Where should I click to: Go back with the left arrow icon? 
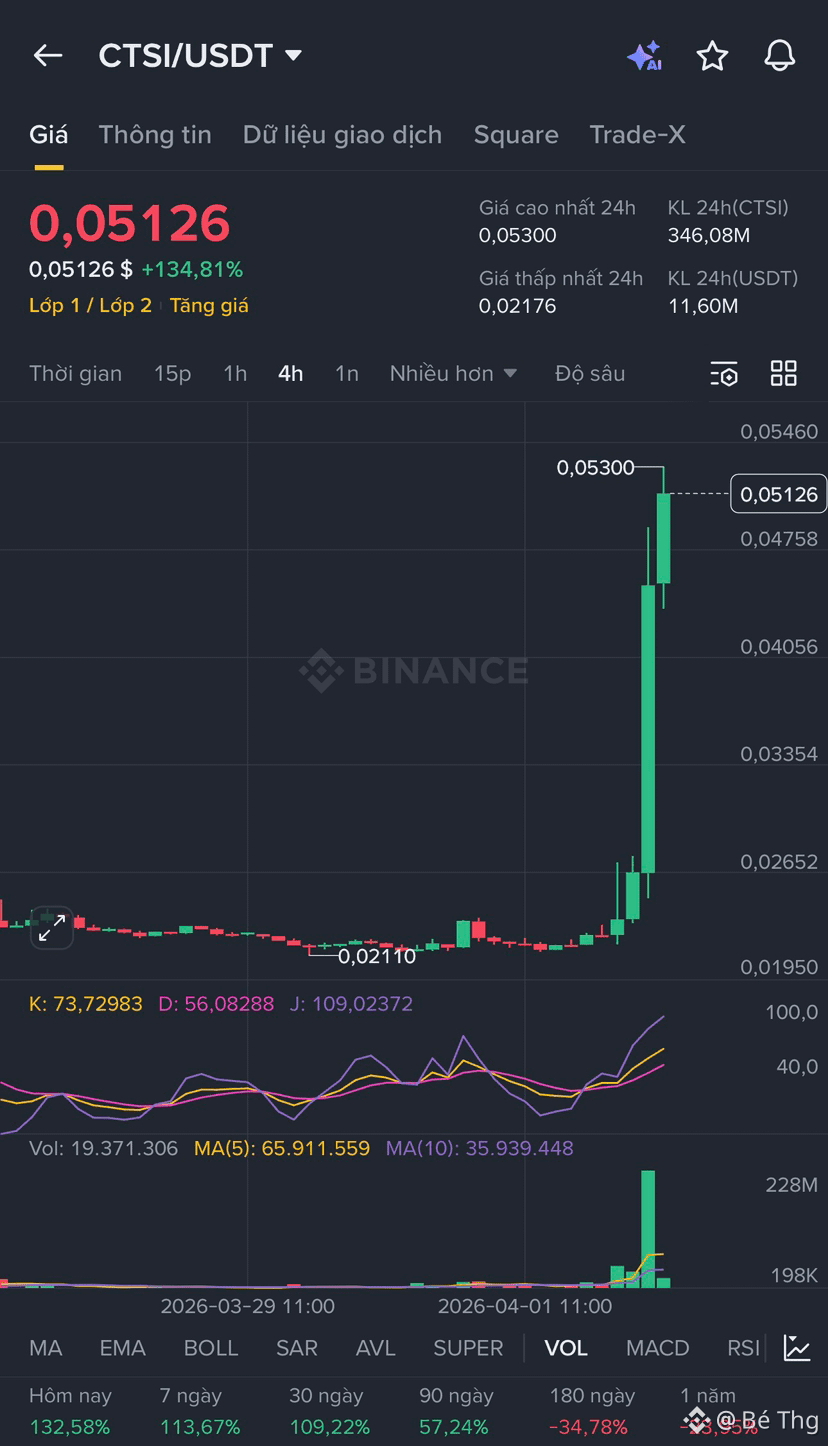tap(48, 56)
